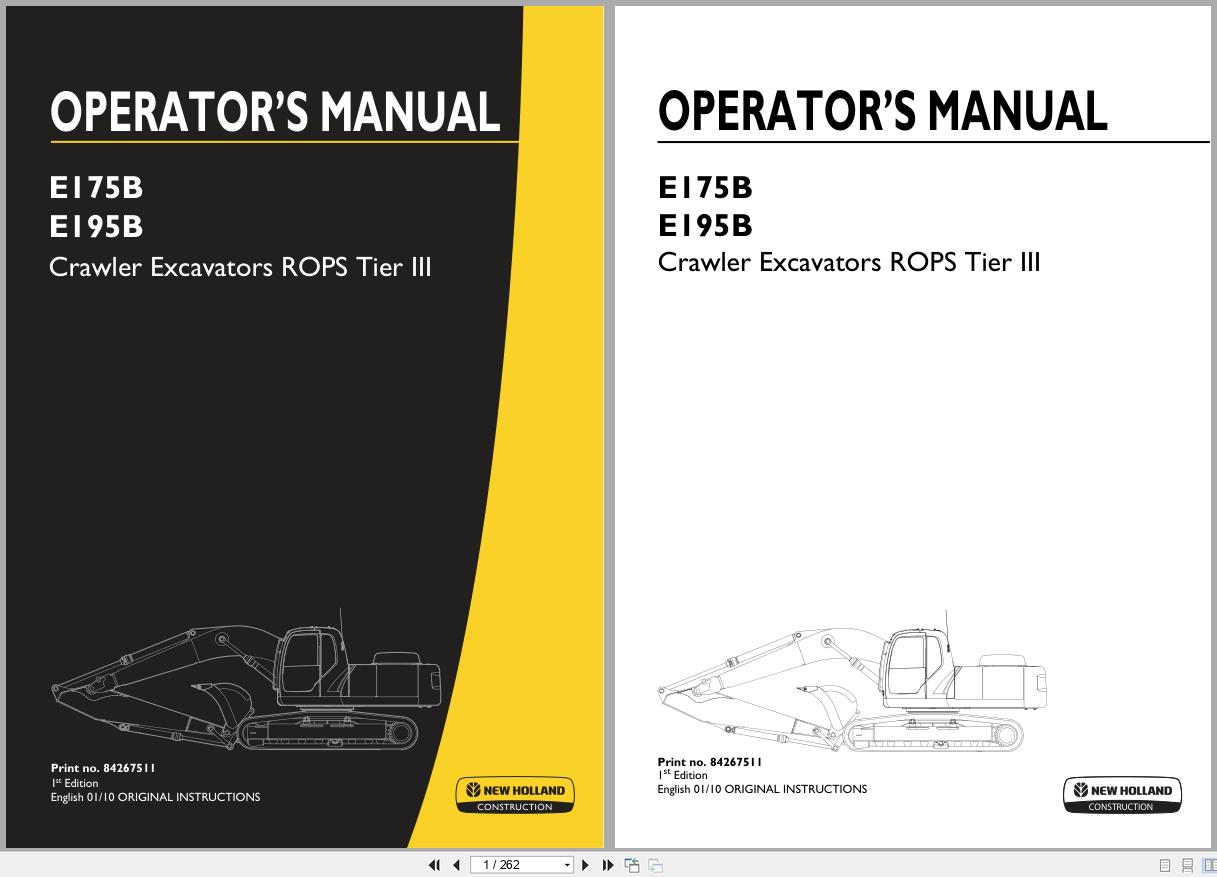Go to the first page of the document

[435, 863]
